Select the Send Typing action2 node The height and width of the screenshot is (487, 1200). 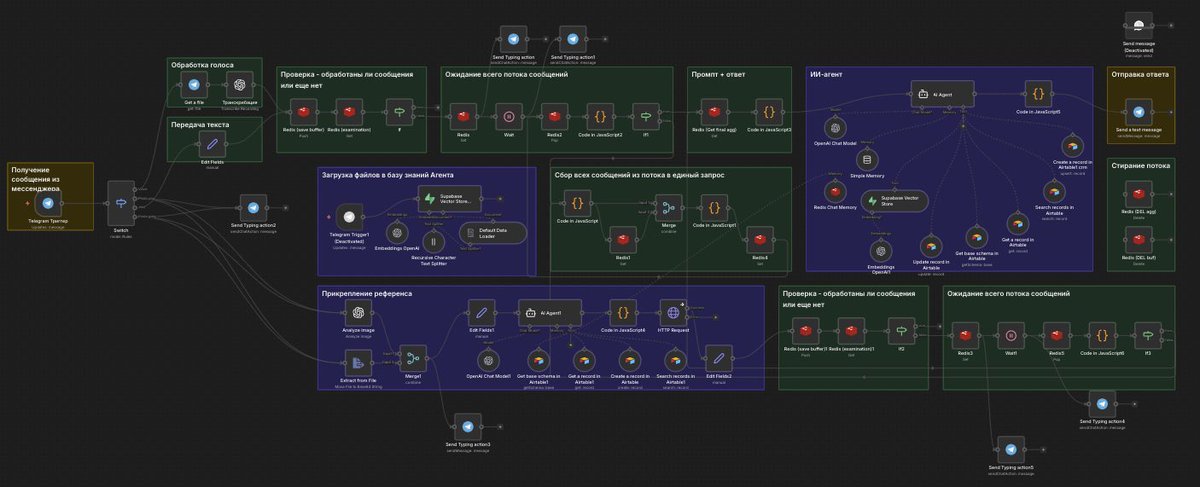point(254,209)
